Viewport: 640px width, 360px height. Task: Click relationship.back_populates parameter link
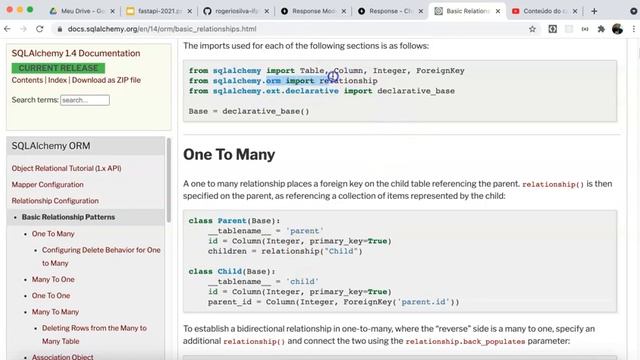click(x=465, y=341)
